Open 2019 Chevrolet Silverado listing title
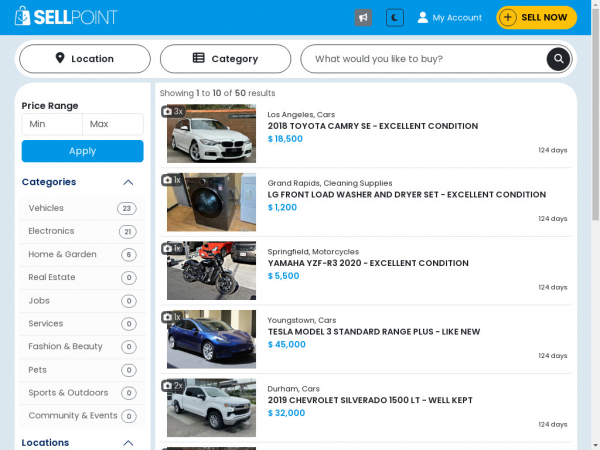 tap(370, 400)
